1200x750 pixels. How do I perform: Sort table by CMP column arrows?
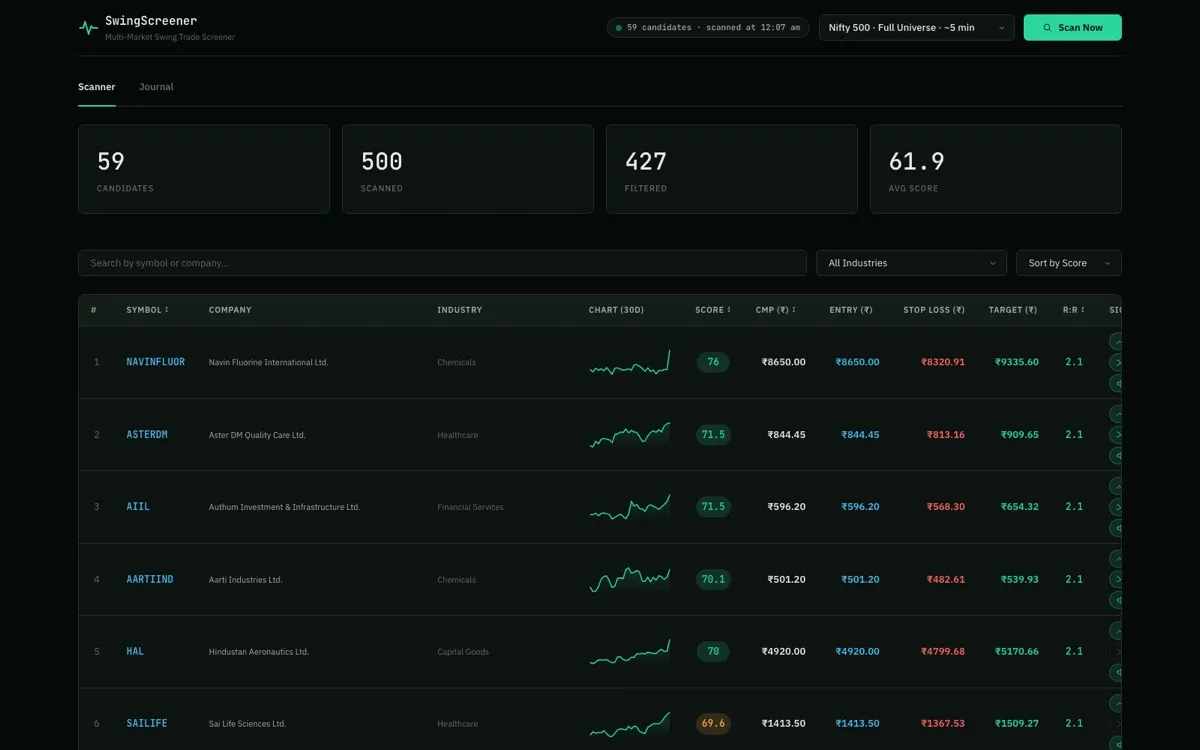[x=794, y=310]
